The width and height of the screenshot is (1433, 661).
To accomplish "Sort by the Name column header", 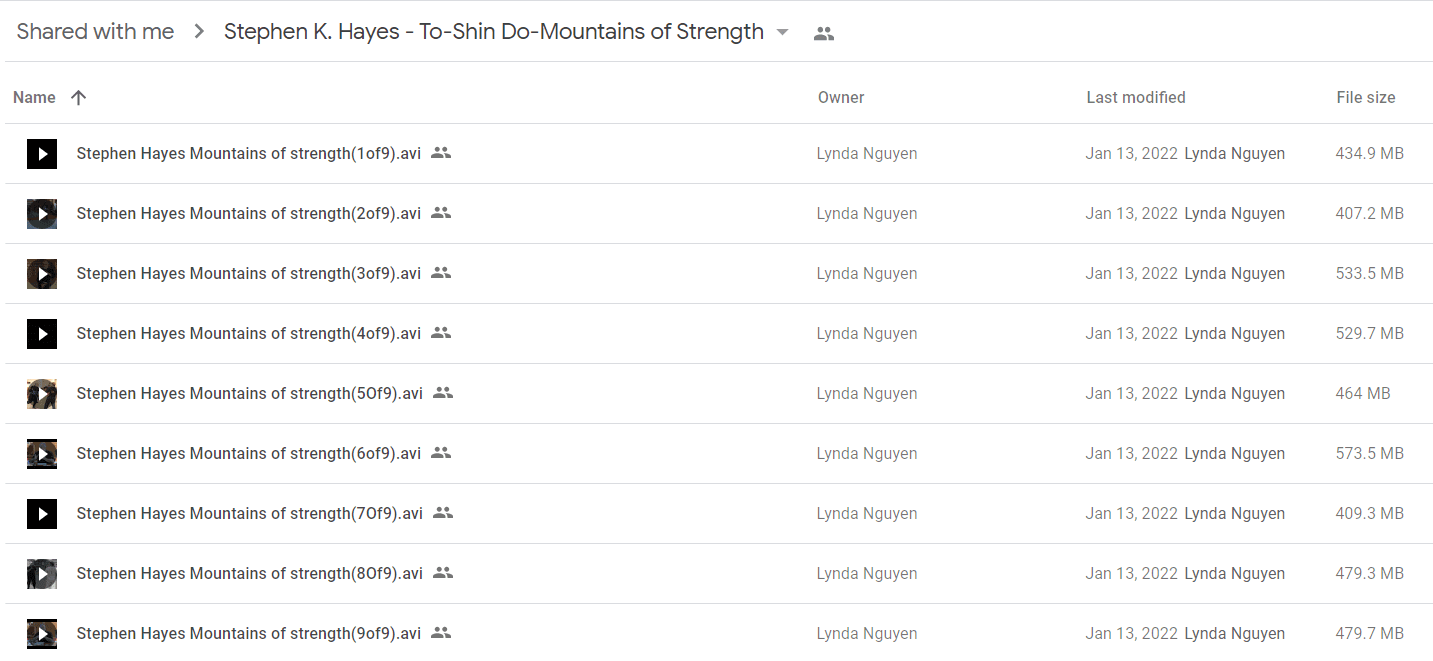I will (x=34, y=97).
